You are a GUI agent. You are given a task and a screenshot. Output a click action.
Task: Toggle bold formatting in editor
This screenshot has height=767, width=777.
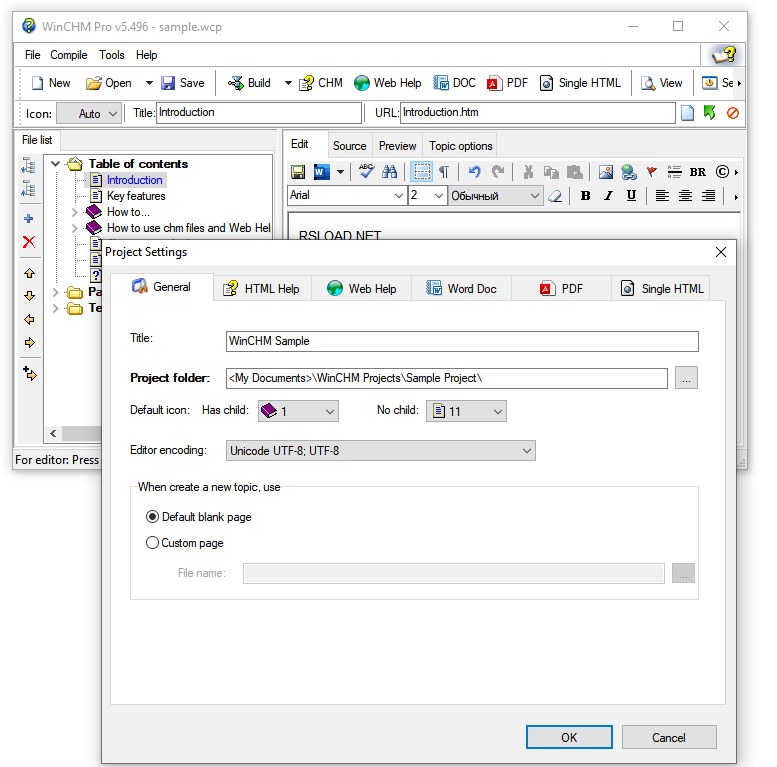(585, 196)
